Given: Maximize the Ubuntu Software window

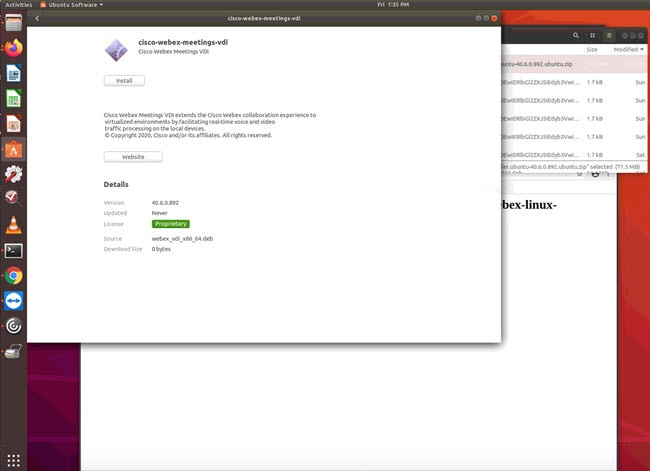Looking at the screenshot, I should (x=486, y=18).
